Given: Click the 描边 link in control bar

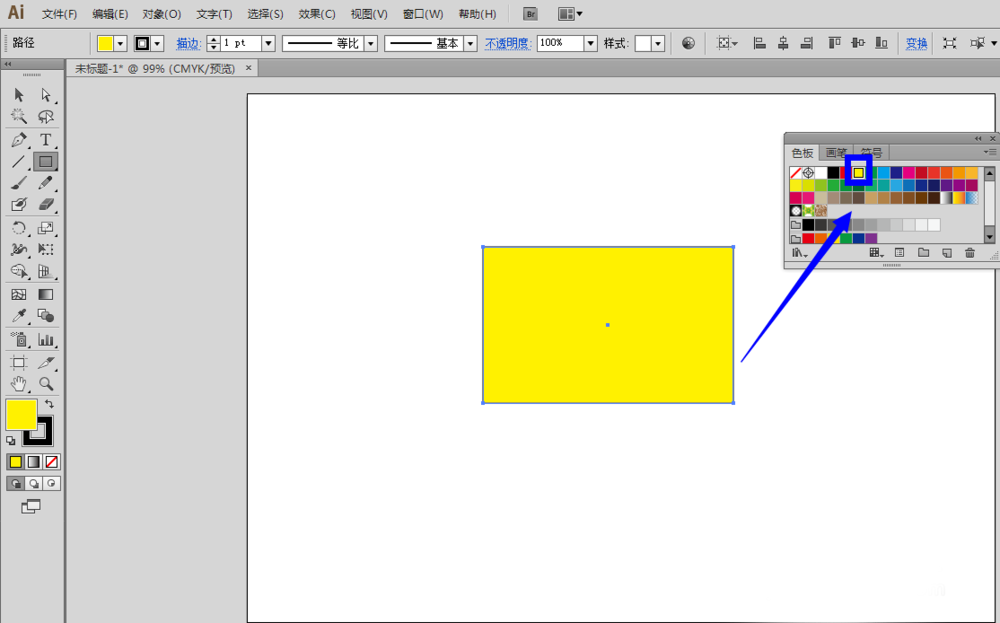Looking at the screenshot, I should pos(188,43).
